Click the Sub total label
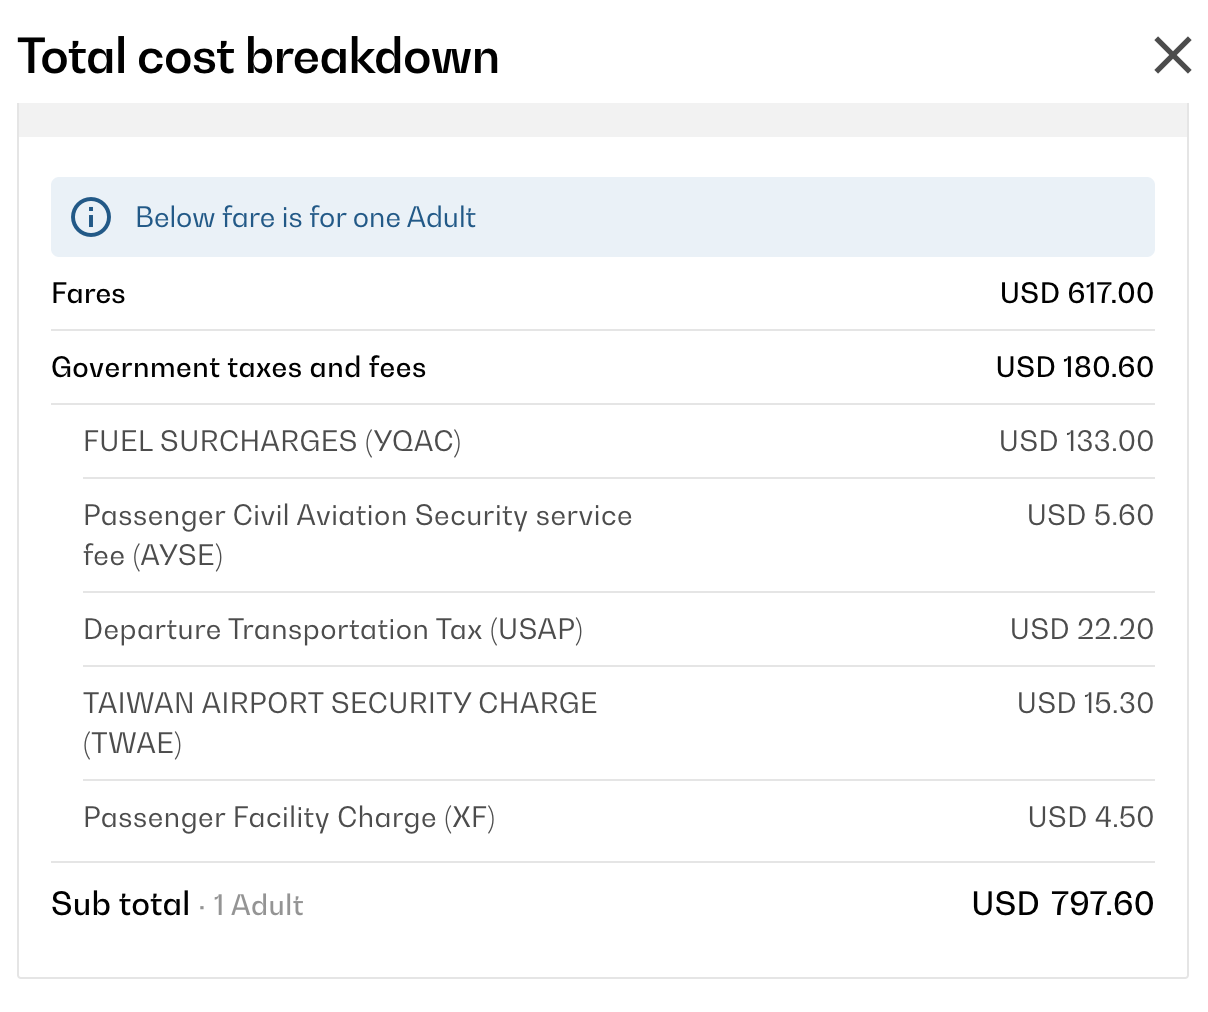Screen dimensions: 1208x1012 coord(120,904)
